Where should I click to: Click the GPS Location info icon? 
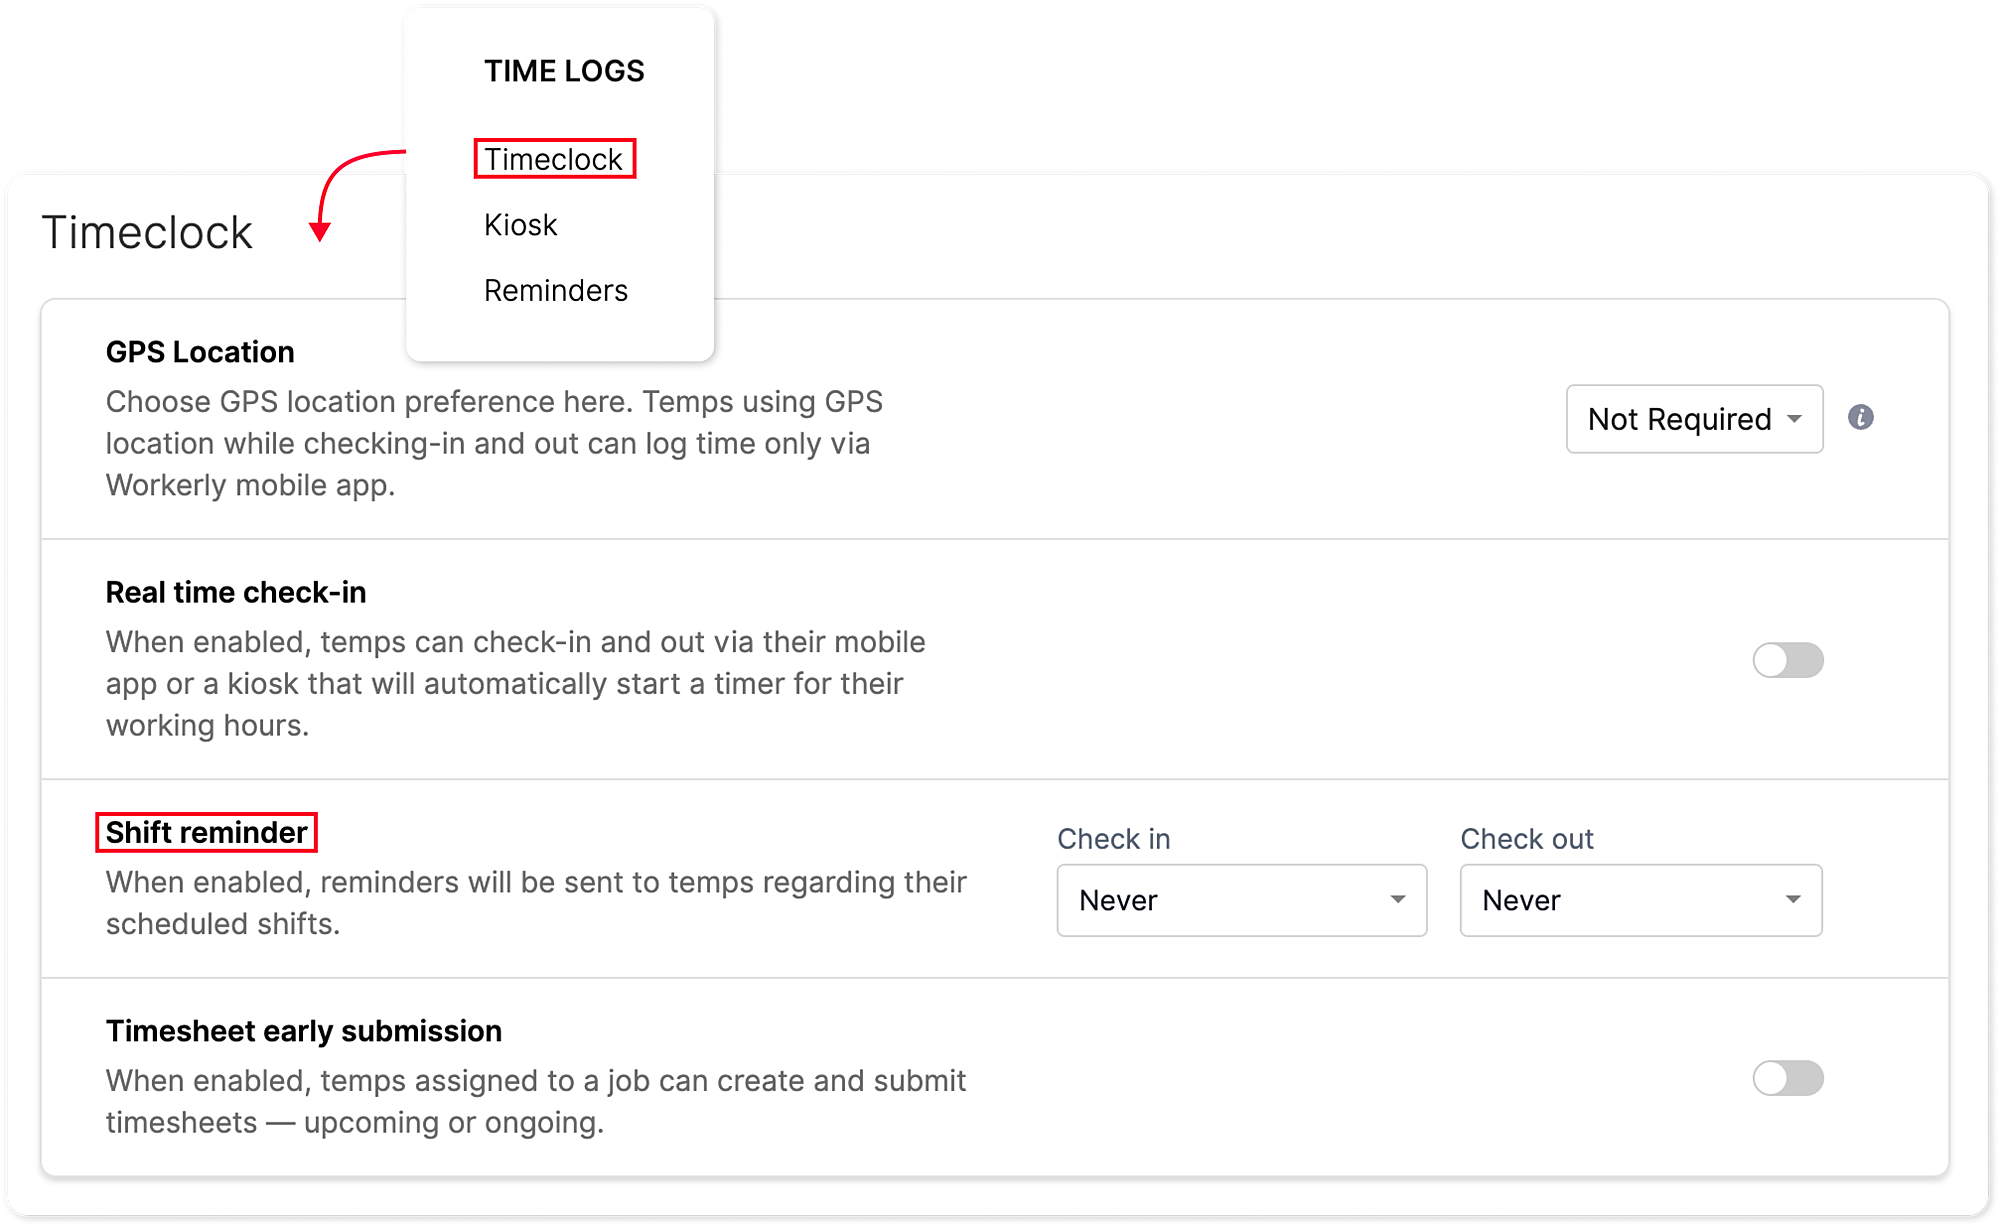(x=1860, y=418)
